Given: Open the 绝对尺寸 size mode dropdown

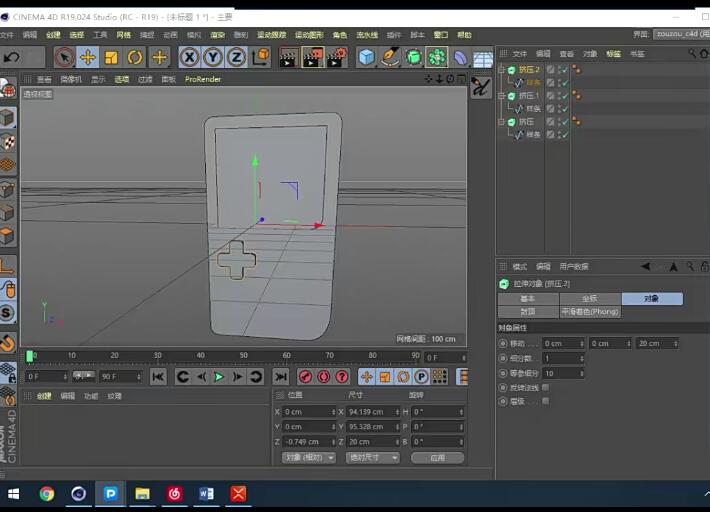Looking at the screenshot, I should [x=372, y=458].
